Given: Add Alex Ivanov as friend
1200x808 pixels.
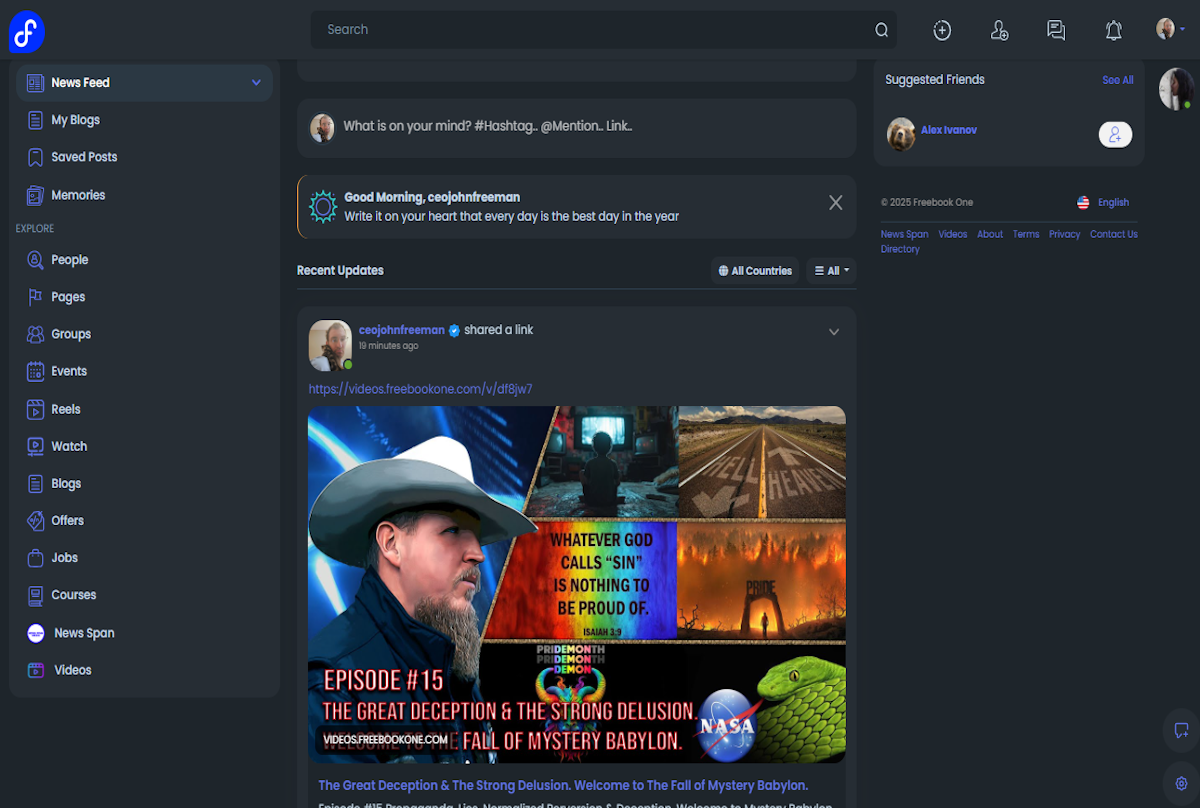Looking at the screenshot, I should [1115, 134].
